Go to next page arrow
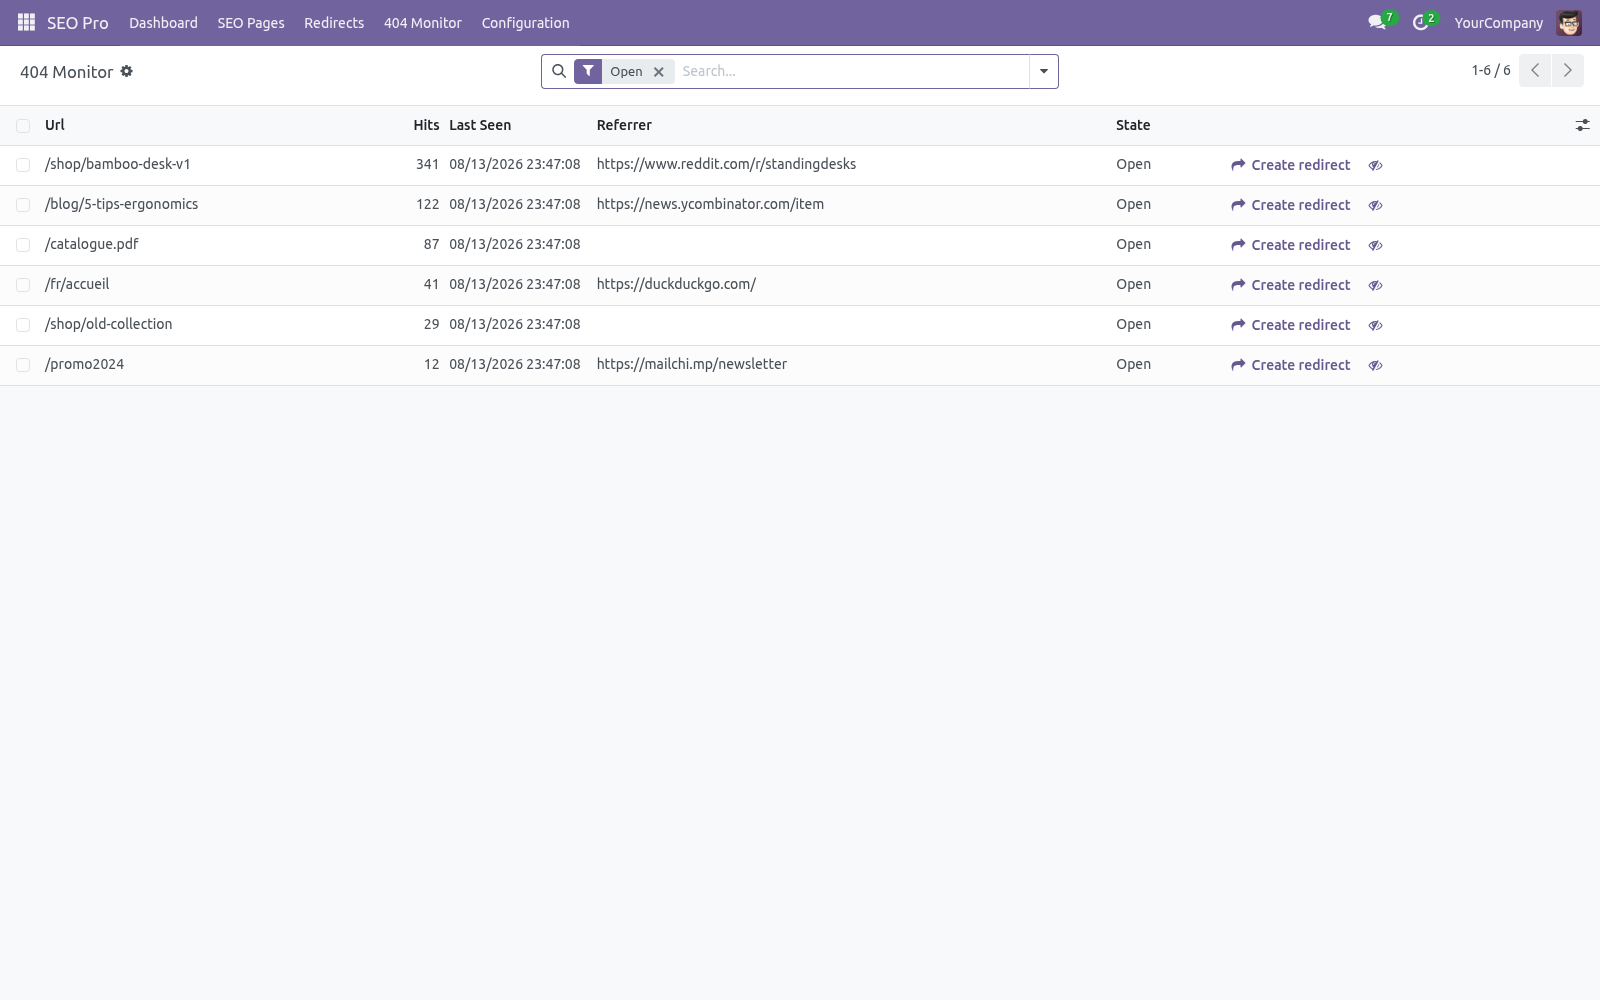This screenshot has height=1000, width=1600. [x=1567, y=70]
